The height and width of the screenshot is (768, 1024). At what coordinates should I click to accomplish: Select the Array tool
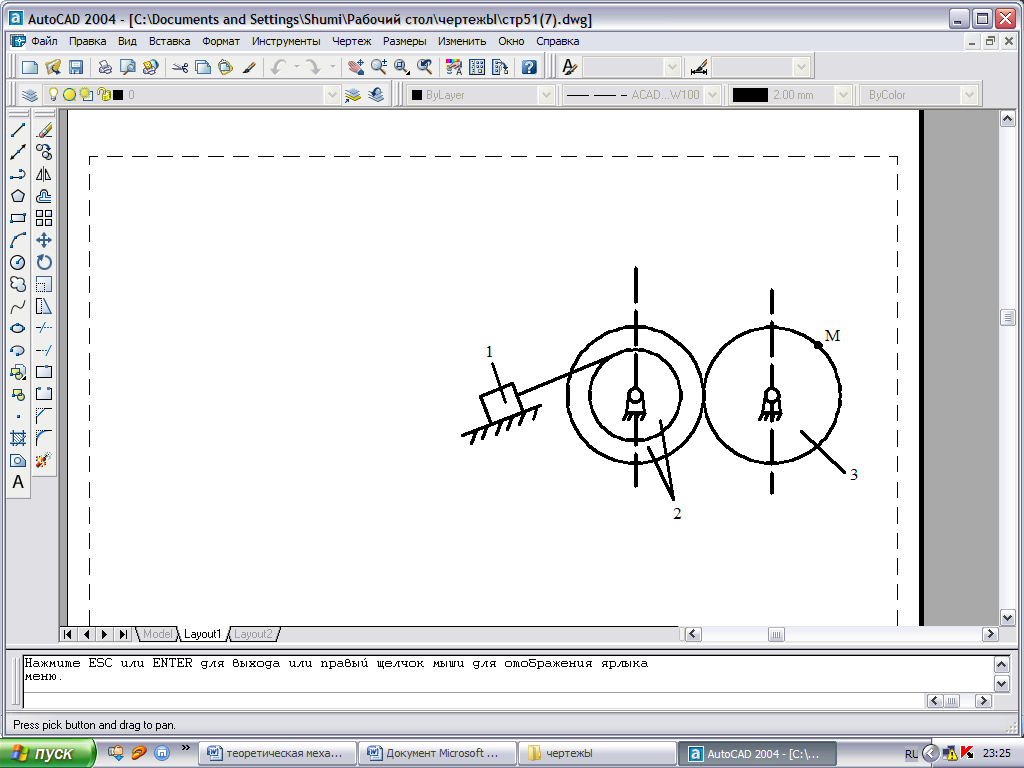tap(44, 218)
